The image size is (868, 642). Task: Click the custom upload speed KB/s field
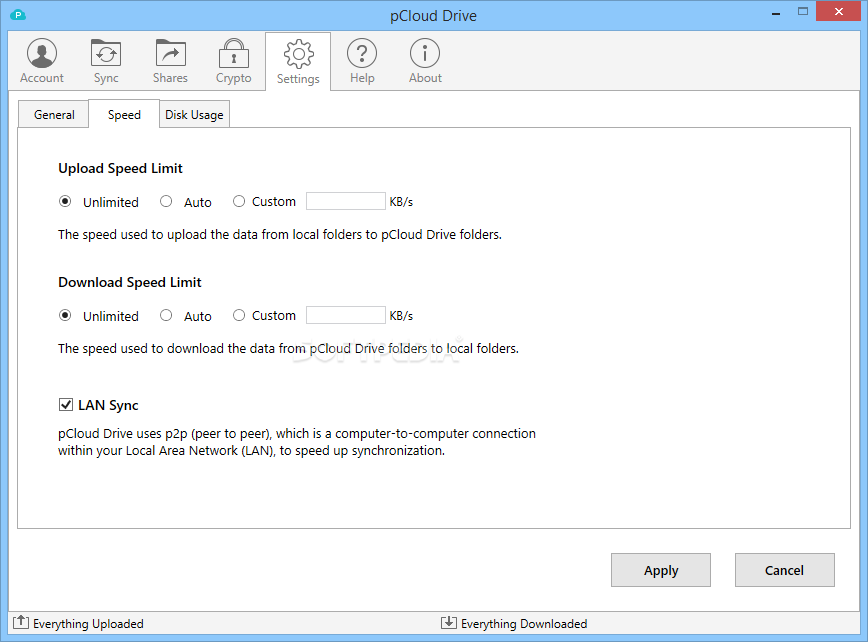point(345,201)
